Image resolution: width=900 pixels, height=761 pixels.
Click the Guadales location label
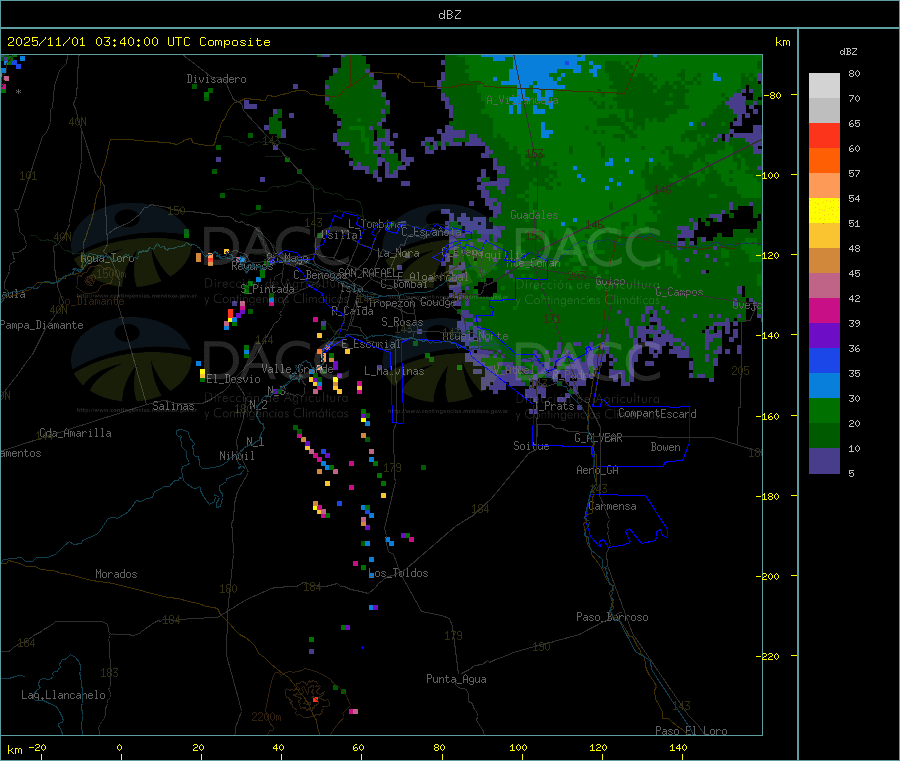(x=534, y=215)
